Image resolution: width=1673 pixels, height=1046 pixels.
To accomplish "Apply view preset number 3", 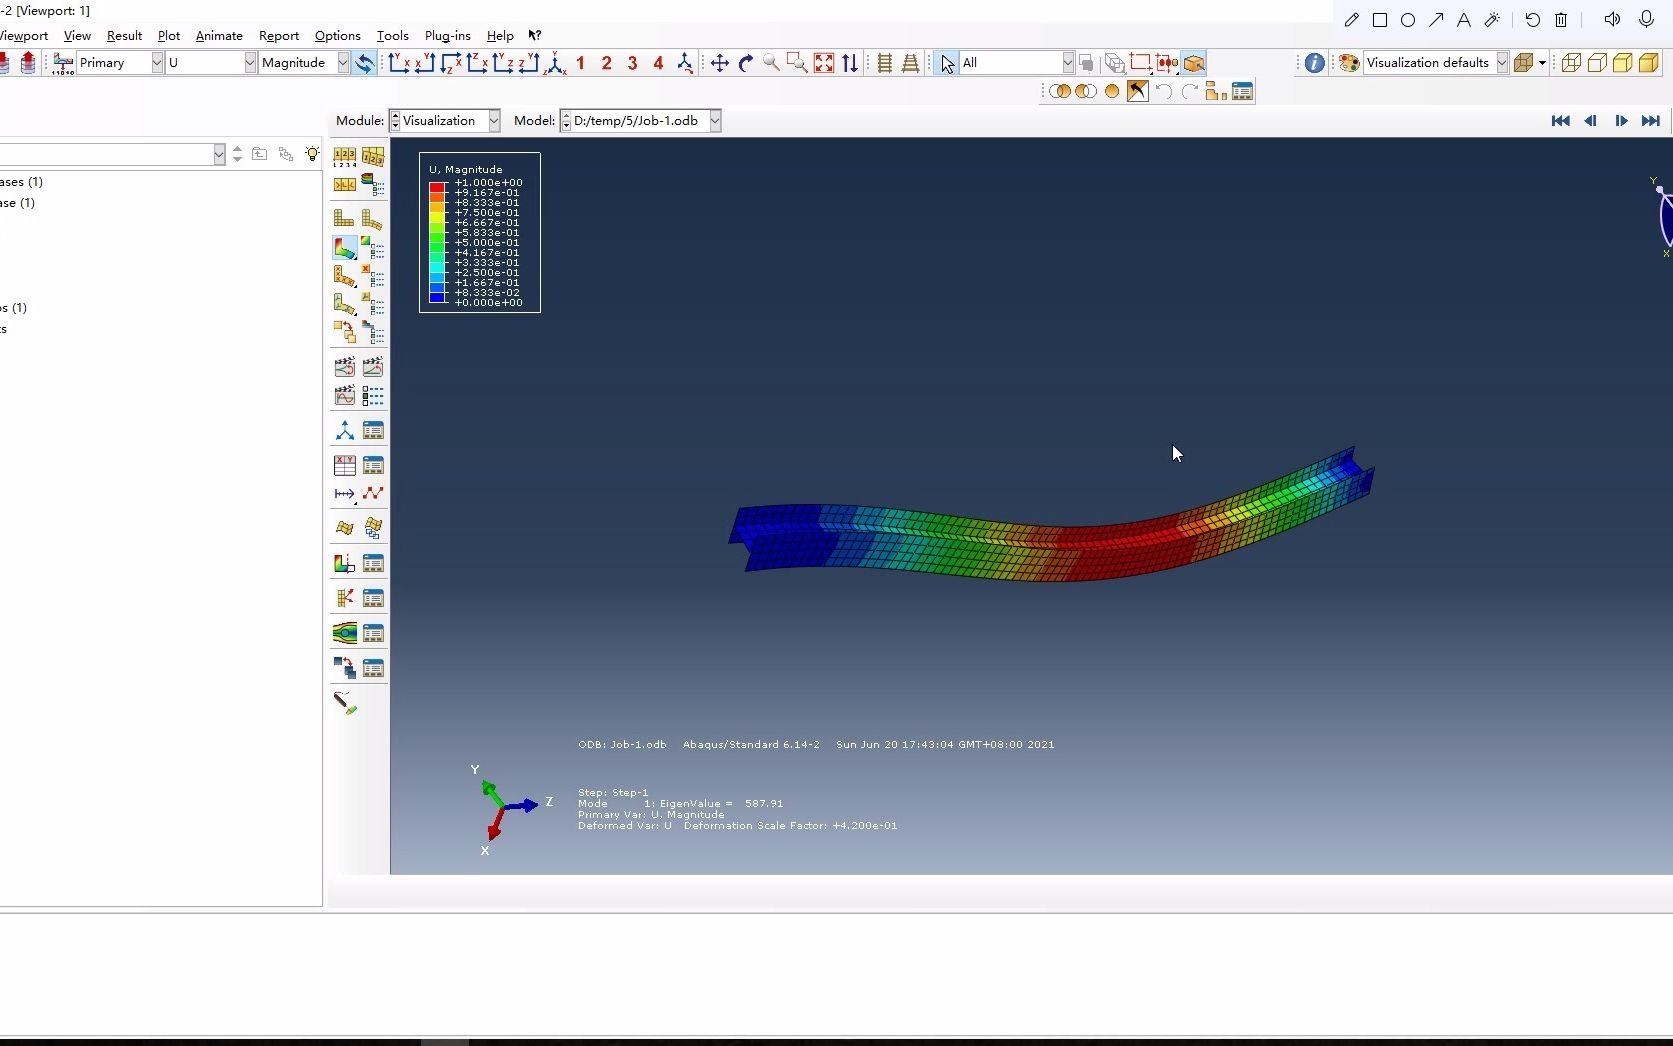I will [x=632, y=63].
